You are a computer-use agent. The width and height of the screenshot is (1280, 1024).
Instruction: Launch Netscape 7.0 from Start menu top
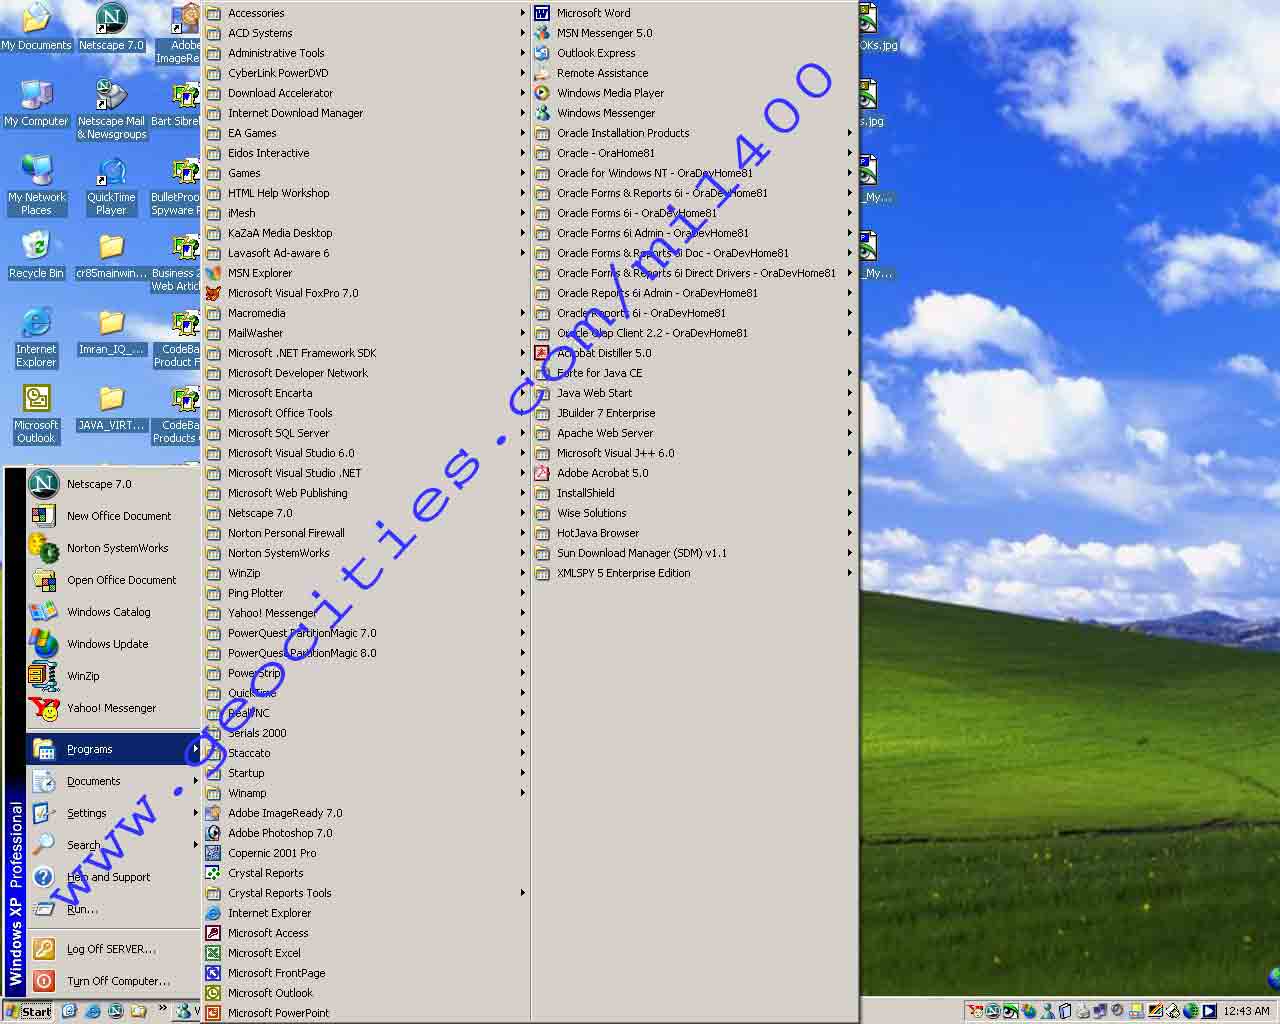point(113,484)
